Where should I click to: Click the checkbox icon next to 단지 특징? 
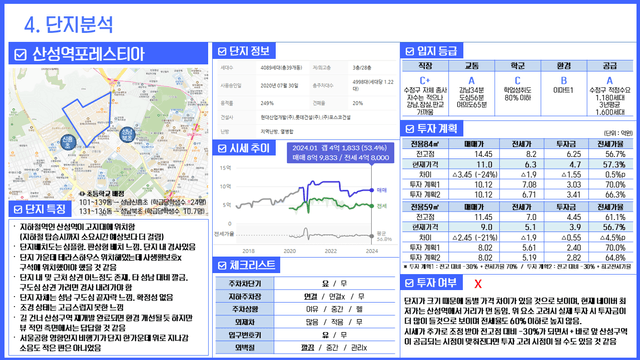pyautogui.click(x=18, y=209)
